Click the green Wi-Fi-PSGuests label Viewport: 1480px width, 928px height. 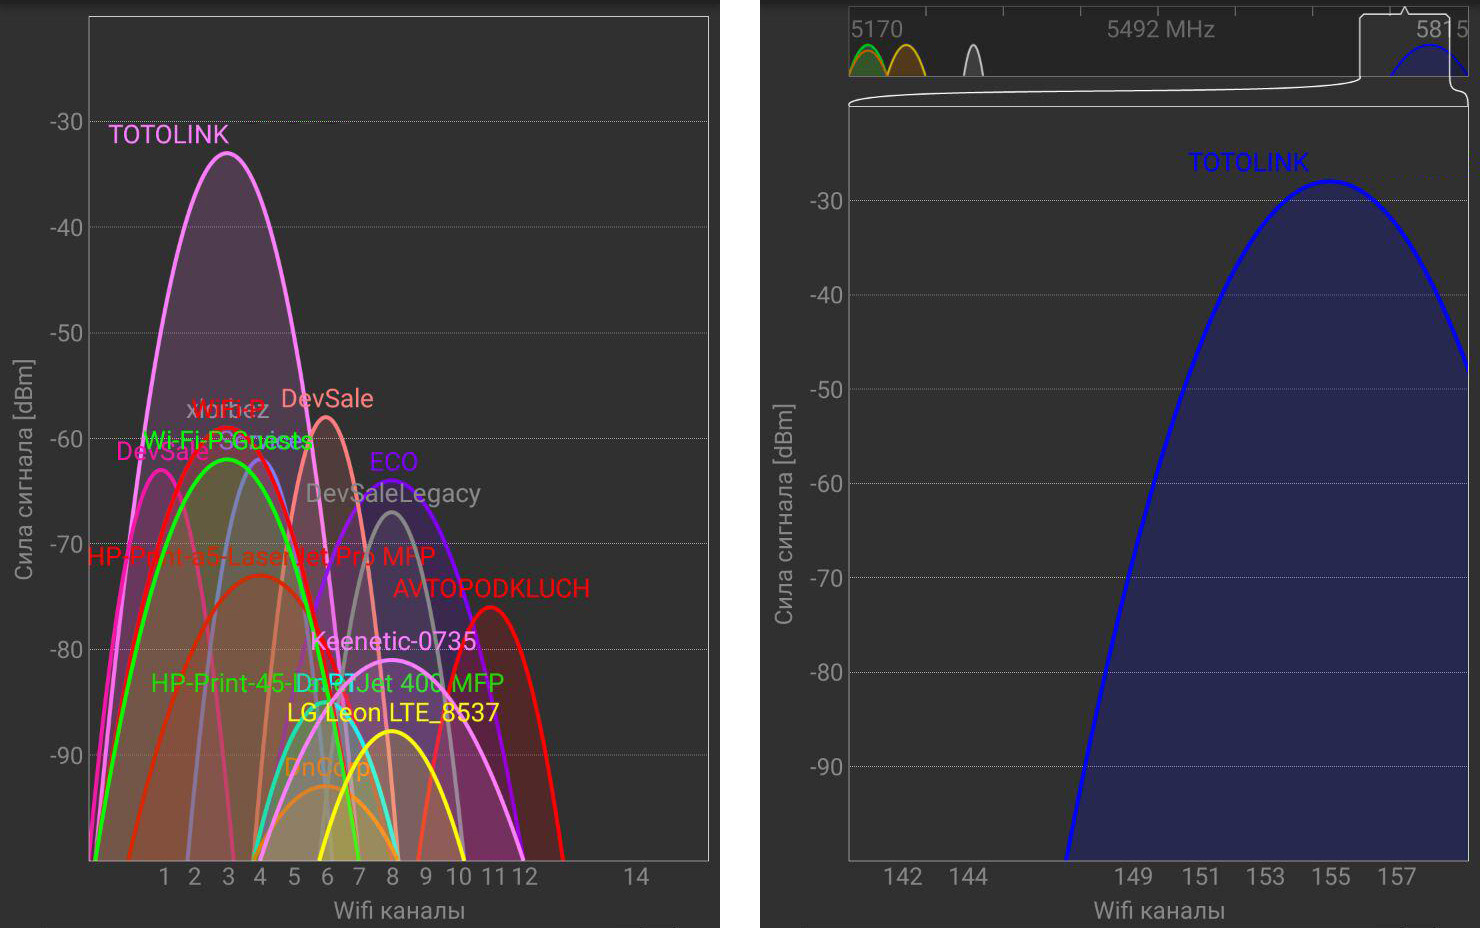[x=227, y=441]
